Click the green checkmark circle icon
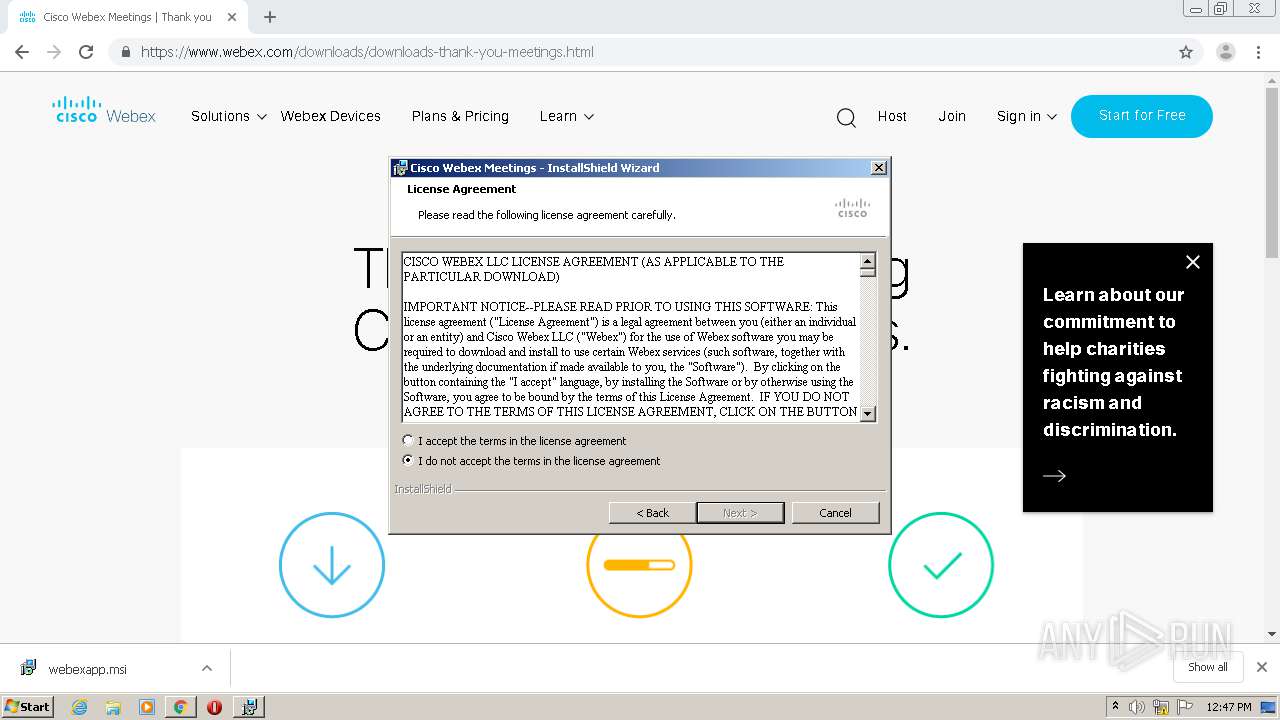Viewport: 1280px width, 720px height. coord(941,565)
